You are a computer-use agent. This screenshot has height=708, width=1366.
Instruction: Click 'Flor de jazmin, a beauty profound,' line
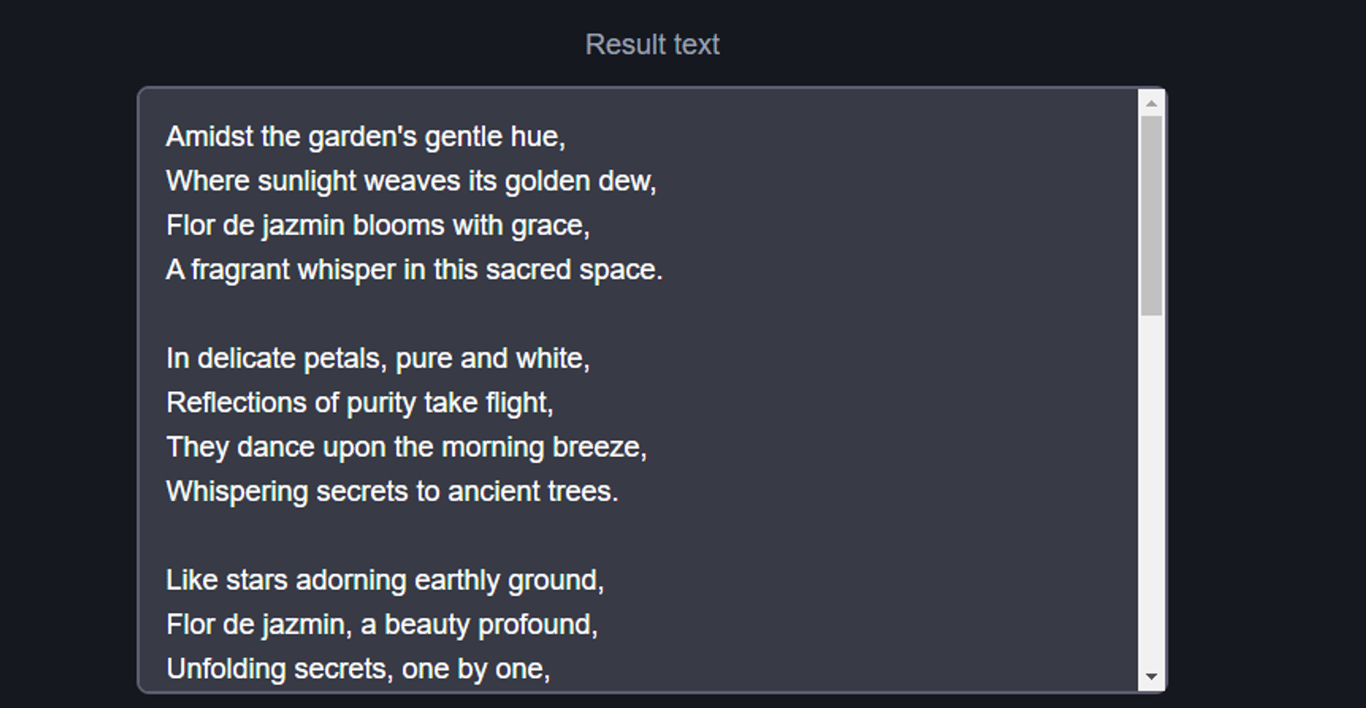[x=382, y=624]
